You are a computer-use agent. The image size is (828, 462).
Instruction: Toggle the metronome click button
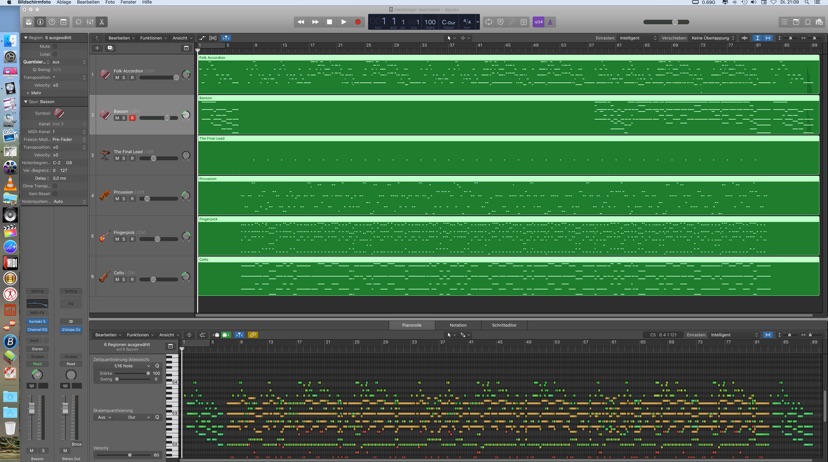pos(550,22)
